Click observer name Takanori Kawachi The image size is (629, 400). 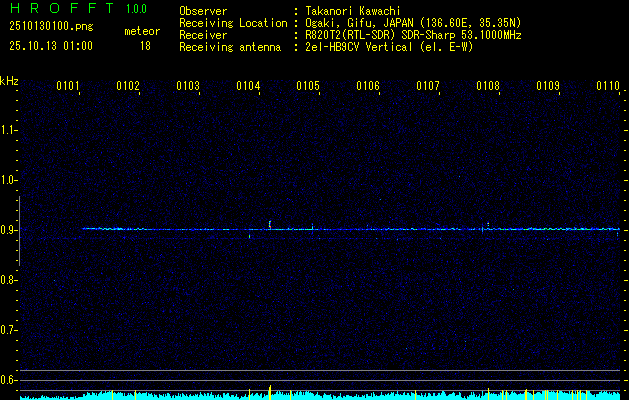pyautogui.click(x=353, y=11)
